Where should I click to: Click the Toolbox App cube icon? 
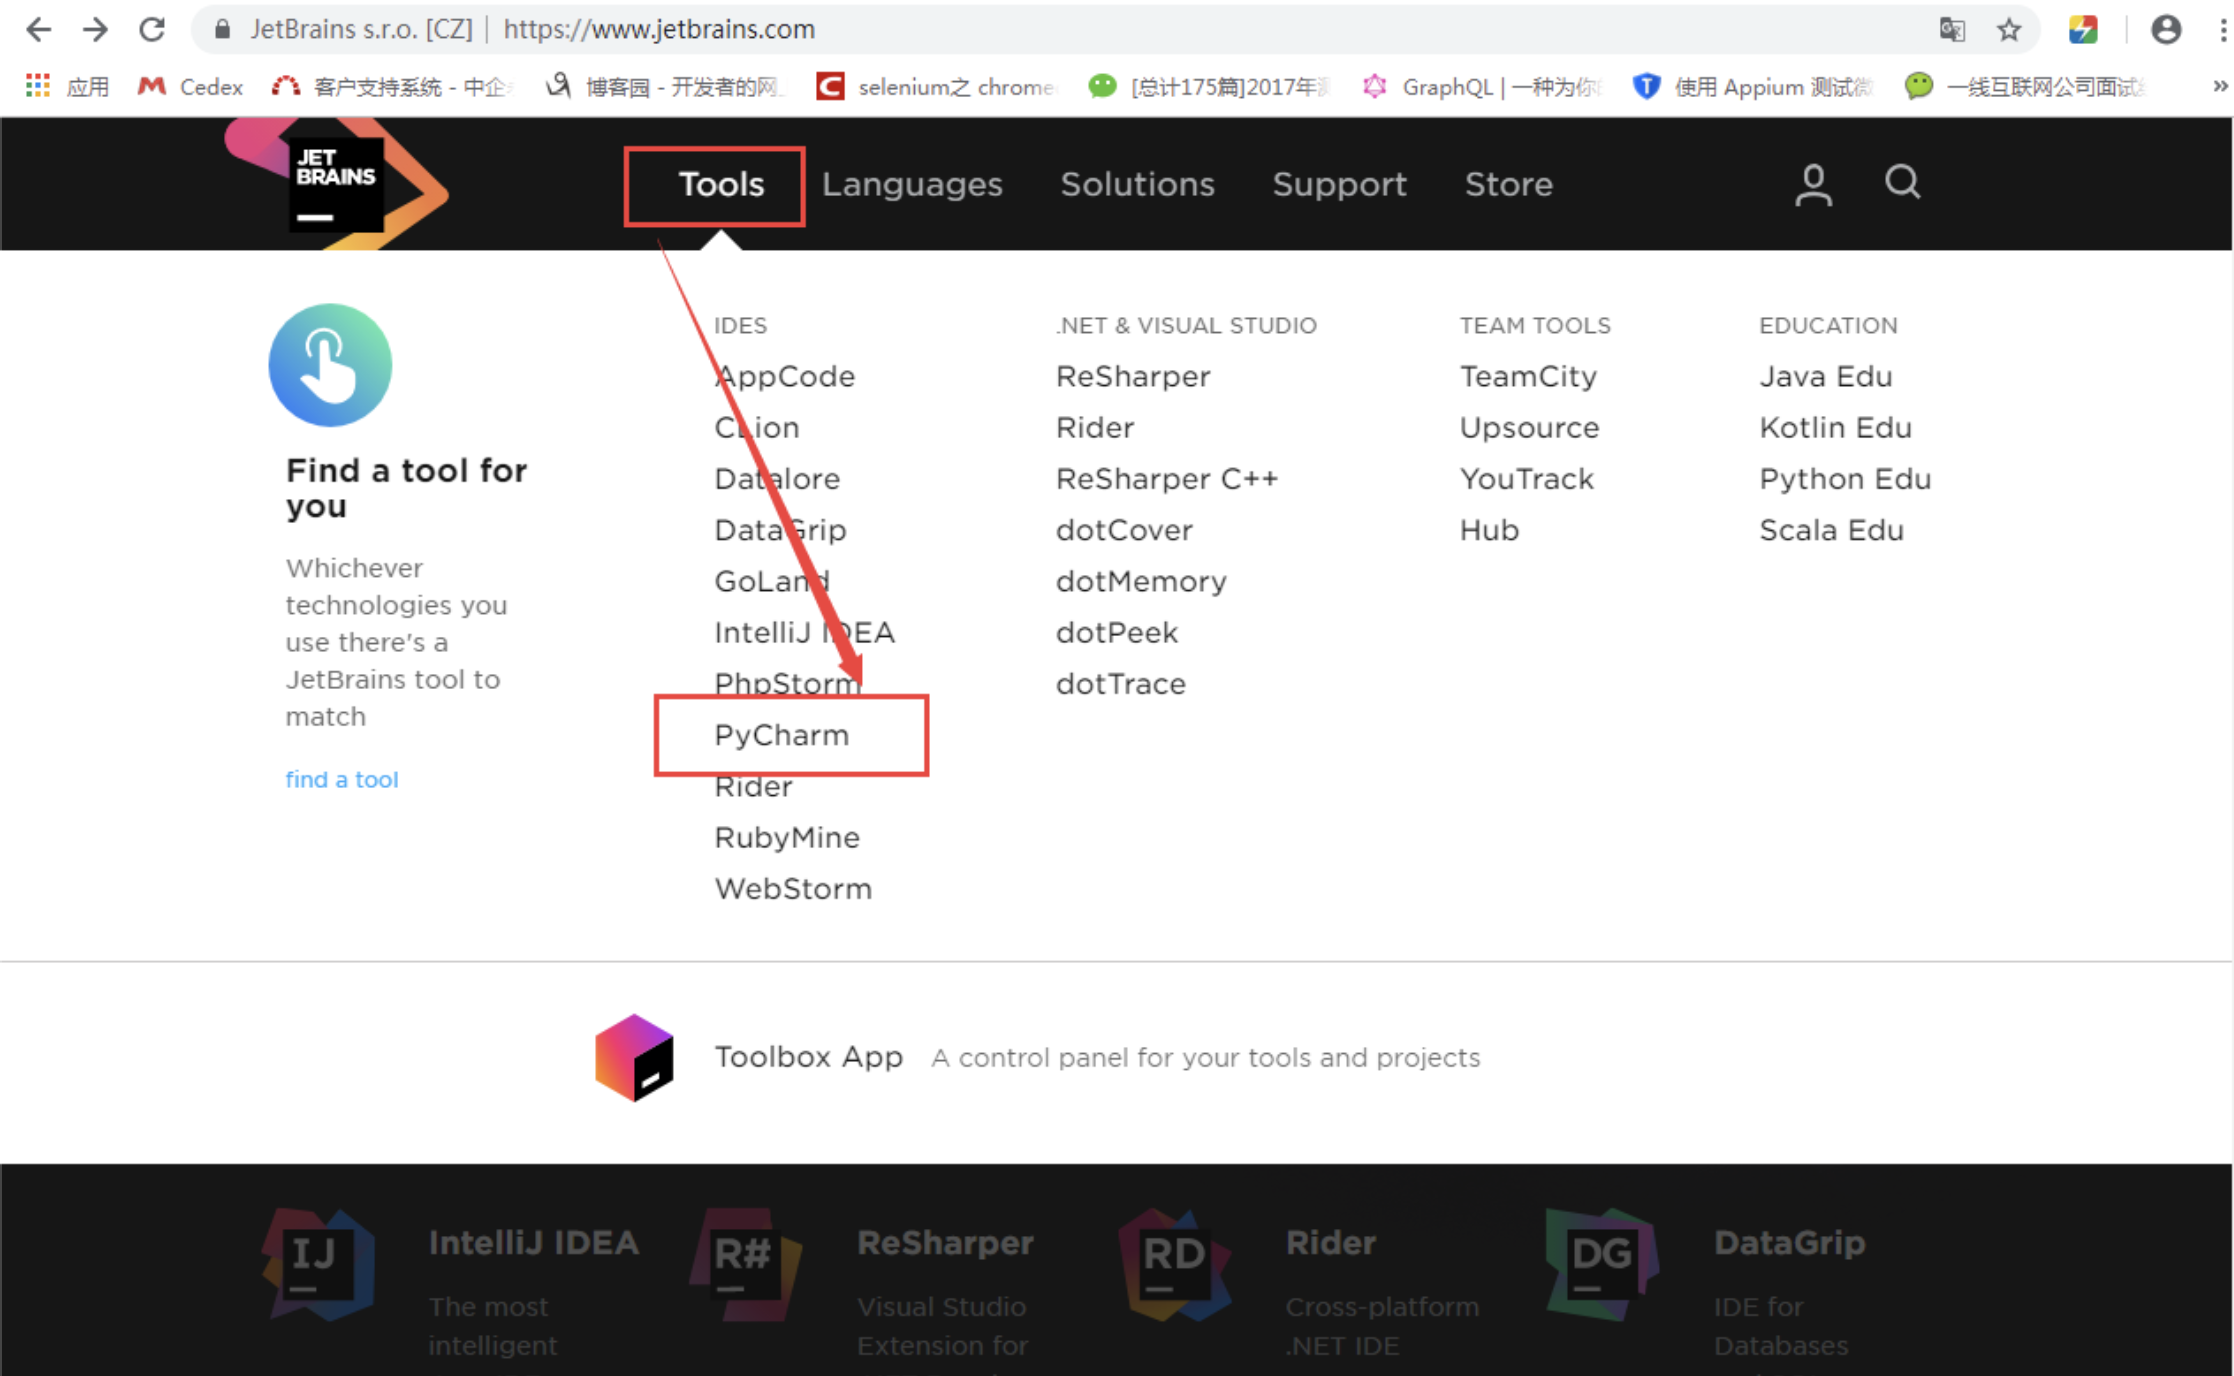(634, 1058)
